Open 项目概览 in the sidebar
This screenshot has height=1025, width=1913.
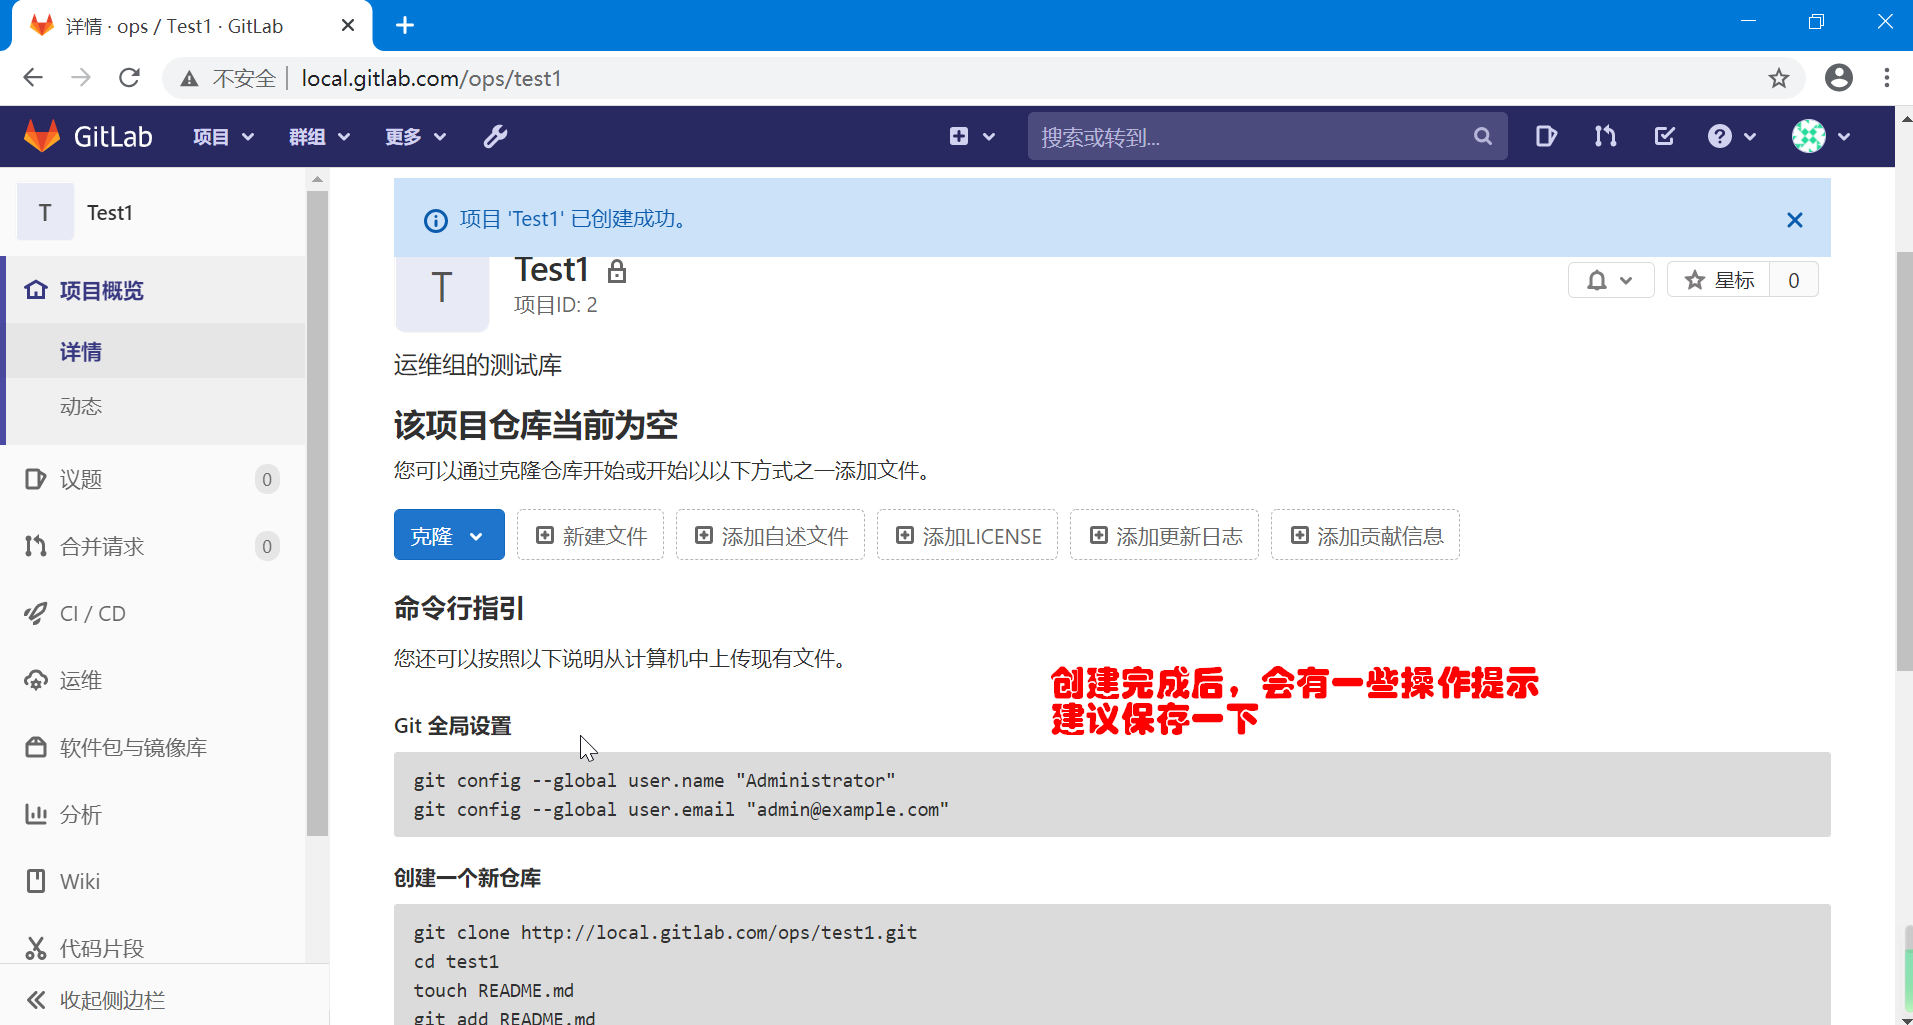click(155, 290)
